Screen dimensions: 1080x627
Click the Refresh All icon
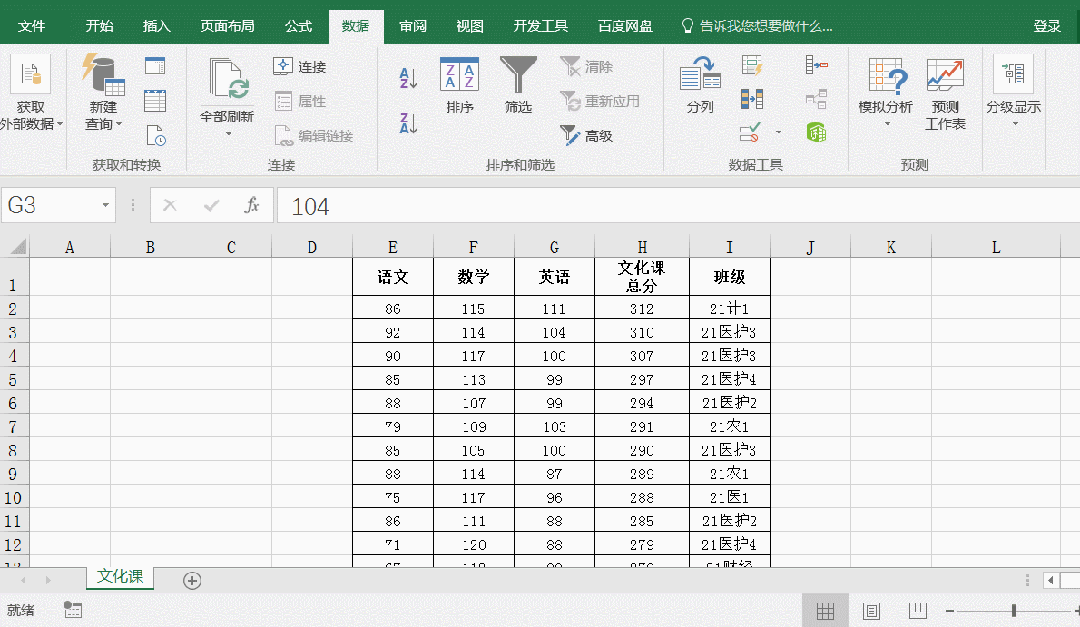click(227, 79)
